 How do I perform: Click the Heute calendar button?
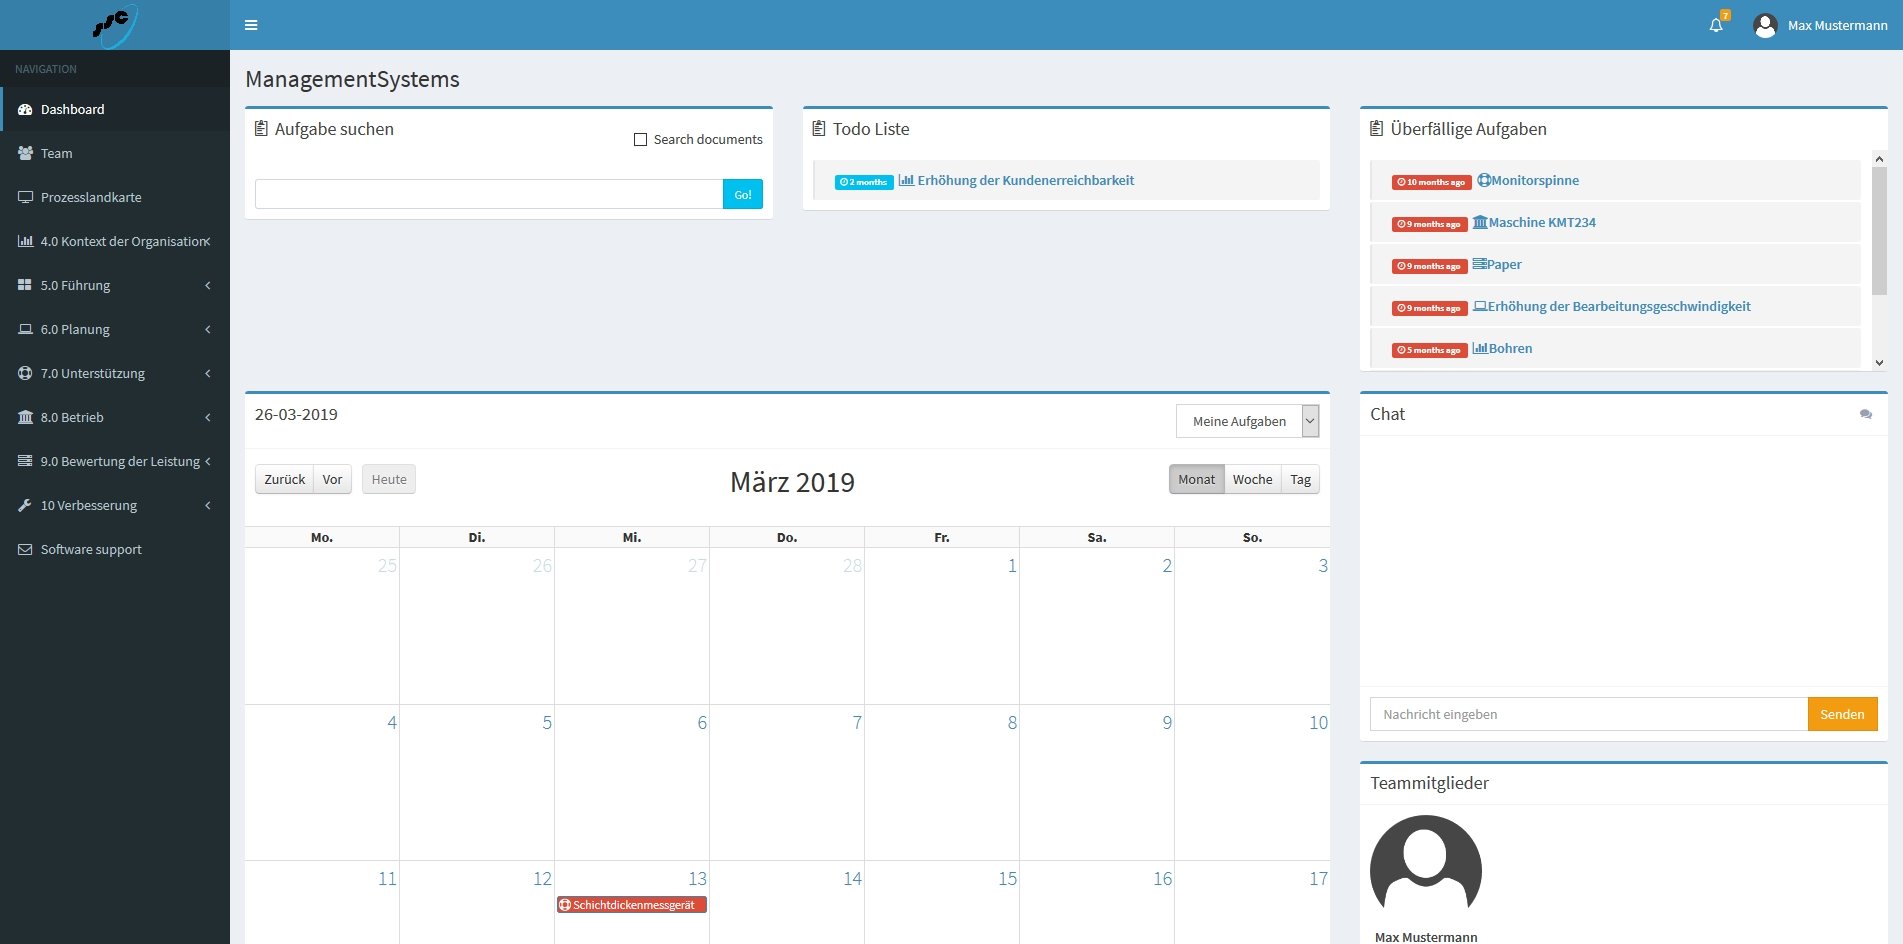pyautogui.click(x=389, y=479)
